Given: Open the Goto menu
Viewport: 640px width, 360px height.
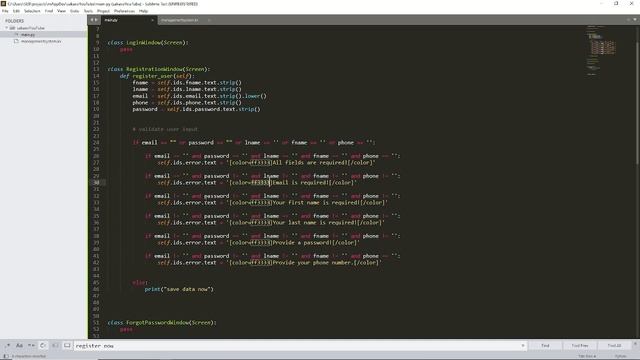Looking at the screenshot, I should pos(75,11).
